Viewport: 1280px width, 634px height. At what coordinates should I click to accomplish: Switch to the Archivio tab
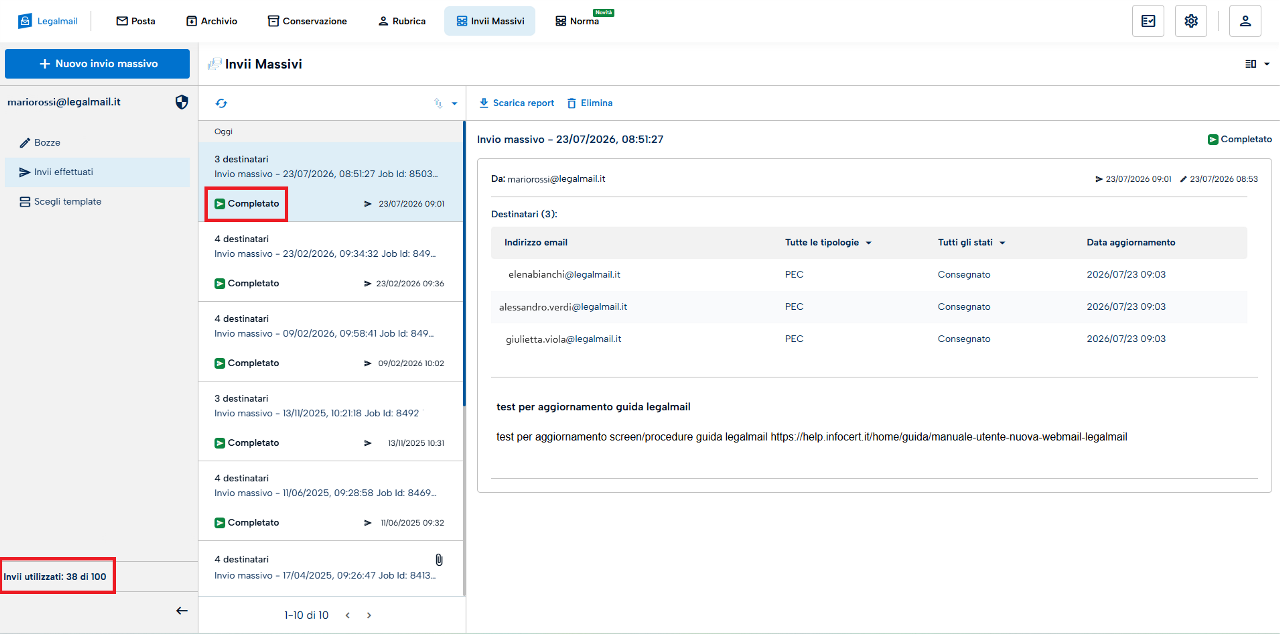(x=212, y=21)
